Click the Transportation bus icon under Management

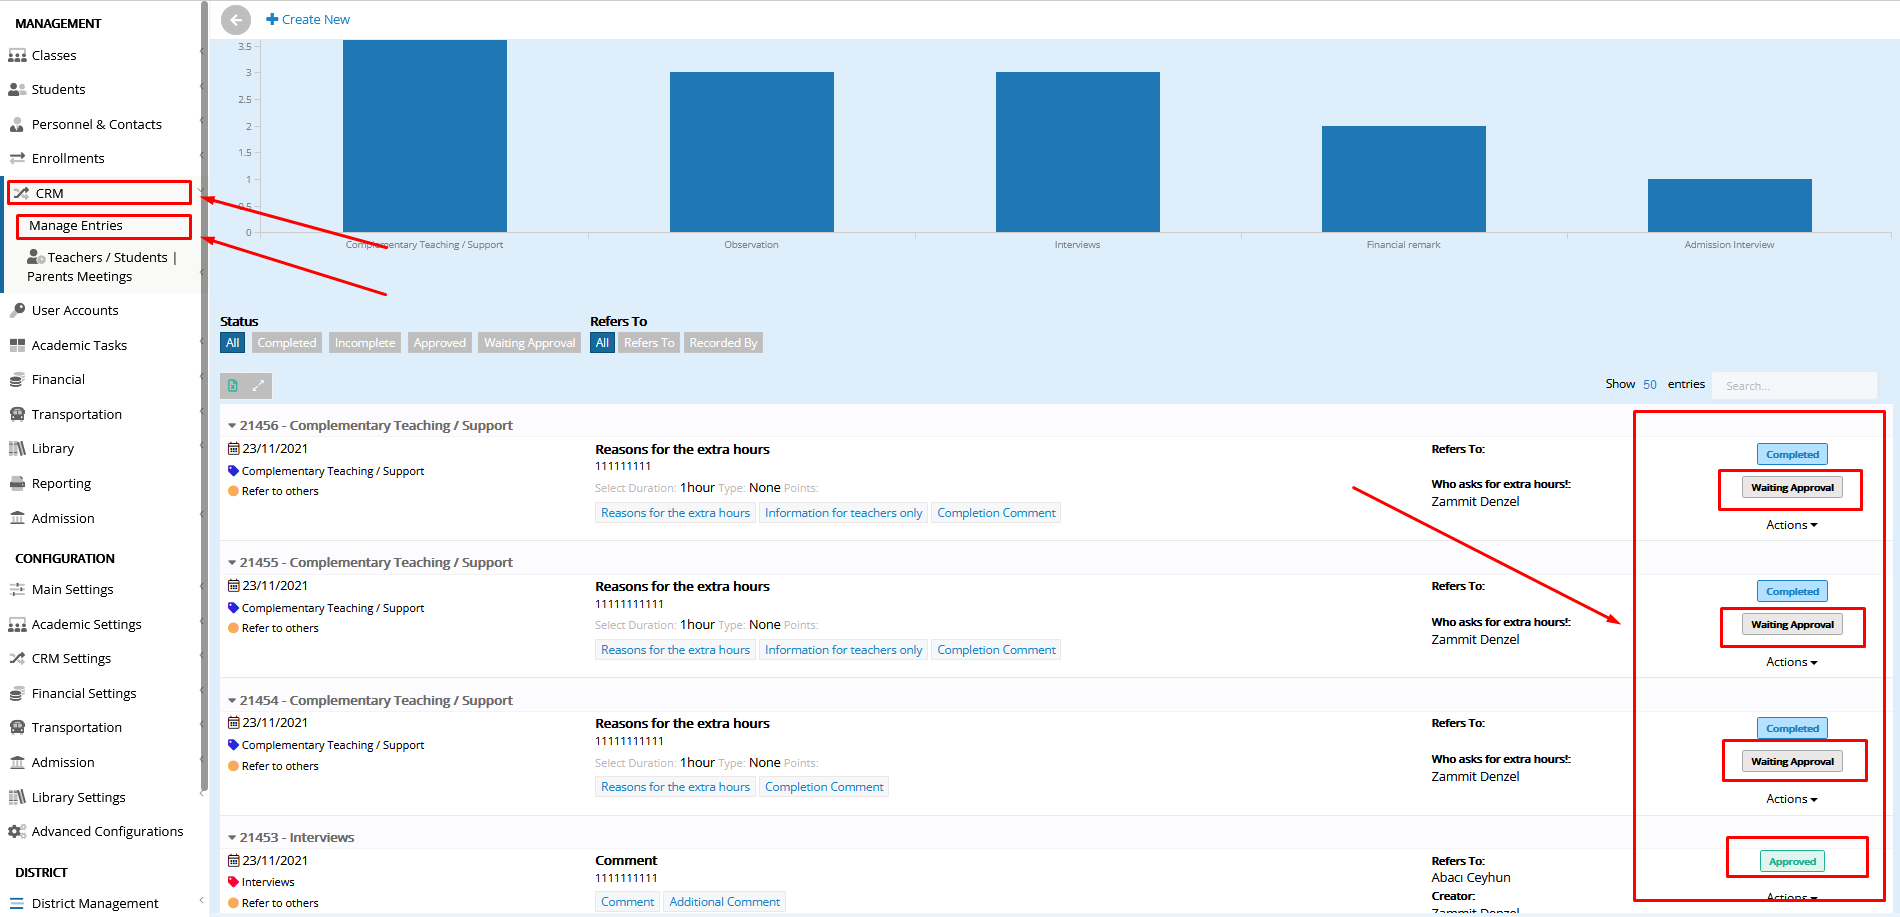click(17, 414)
